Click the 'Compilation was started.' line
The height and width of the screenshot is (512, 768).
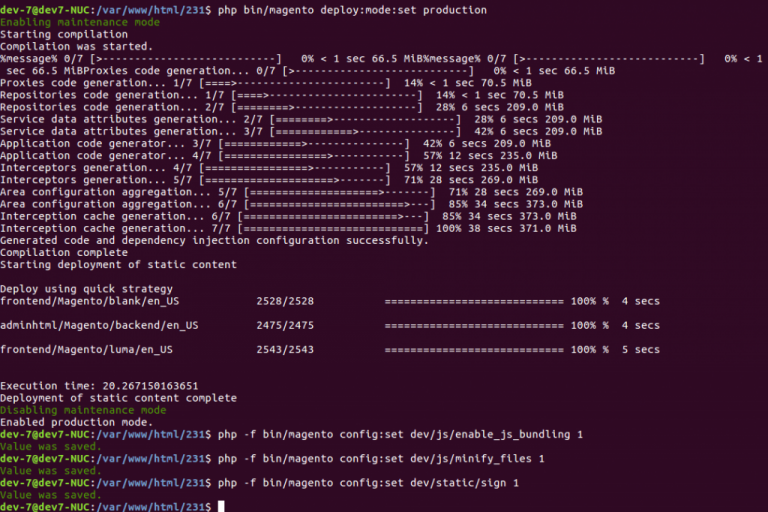coord(76,47)
